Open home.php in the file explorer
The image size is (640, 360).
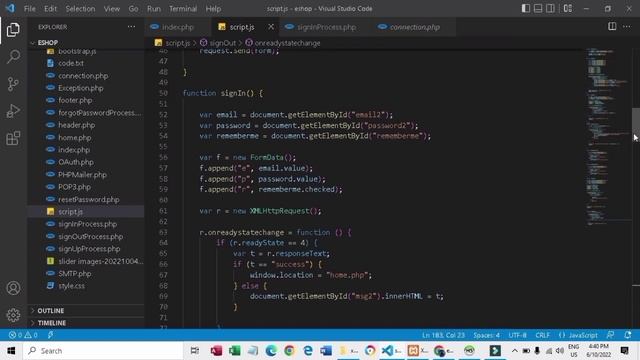[75, 138]
